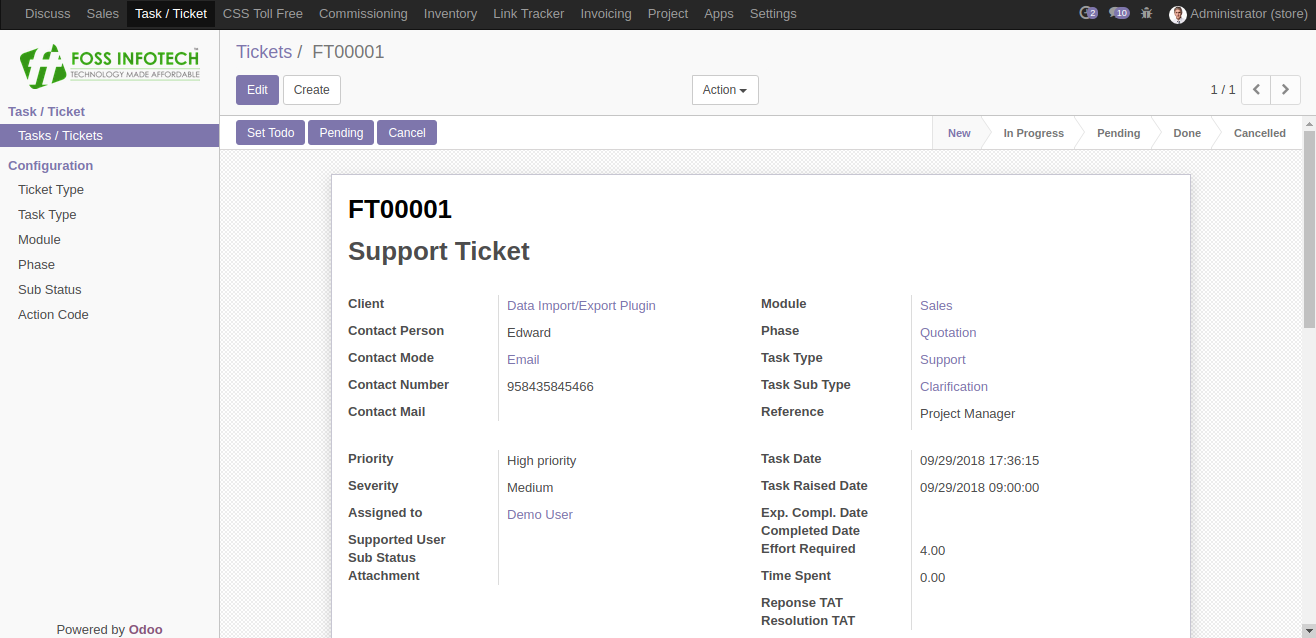This screenshot has height=638, width=1316.
Task: Set the ticket stage to In Progress
Action: pos(1033,133)
